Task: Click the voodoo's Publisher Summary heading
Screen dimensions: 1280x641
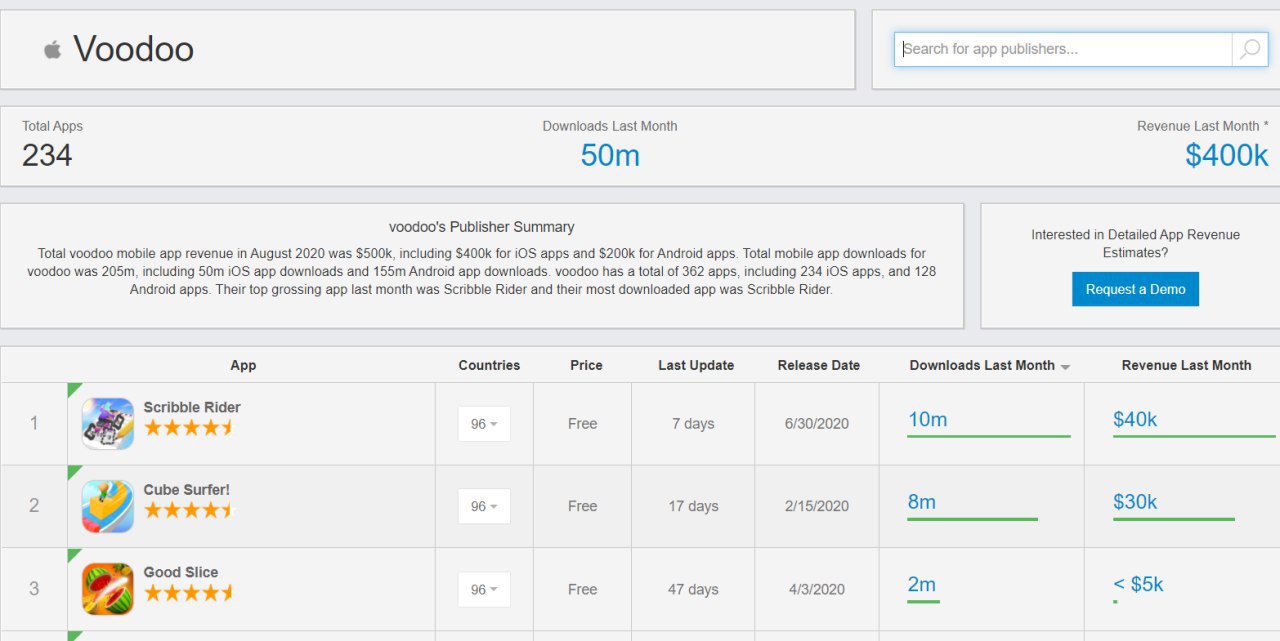Action: pos(482,227)
